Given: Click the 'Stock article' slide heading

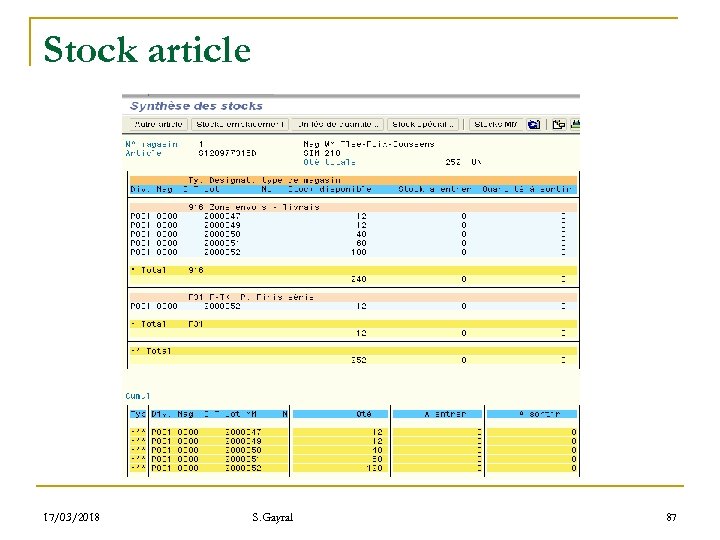Looking at the screenshot, I should (147, 49).
